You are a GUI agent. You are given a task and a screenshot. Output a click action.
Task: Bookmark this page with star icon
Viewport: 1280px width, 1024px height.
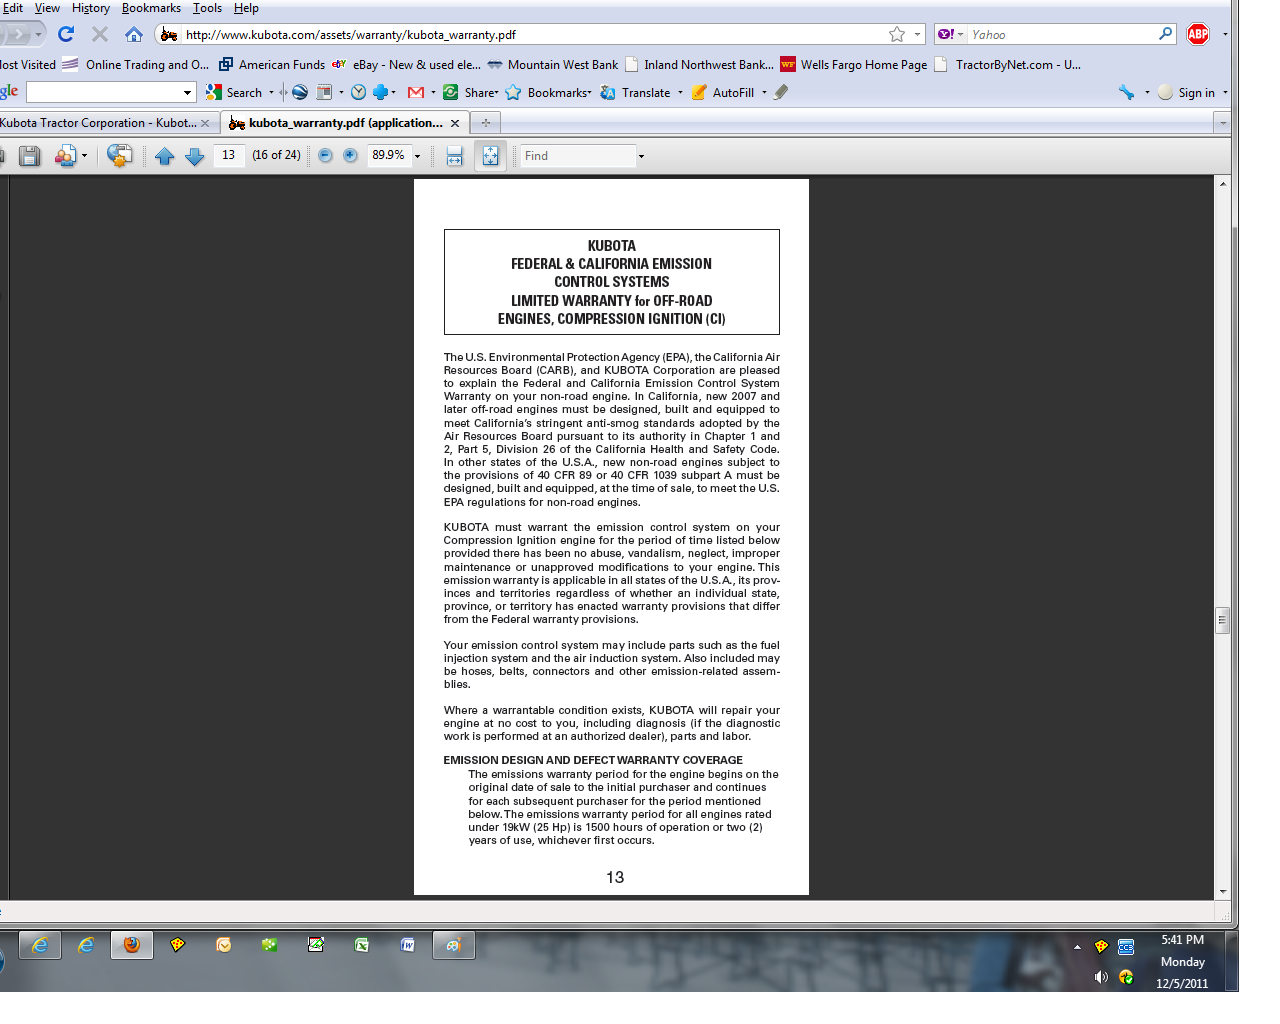pos(897,34)
